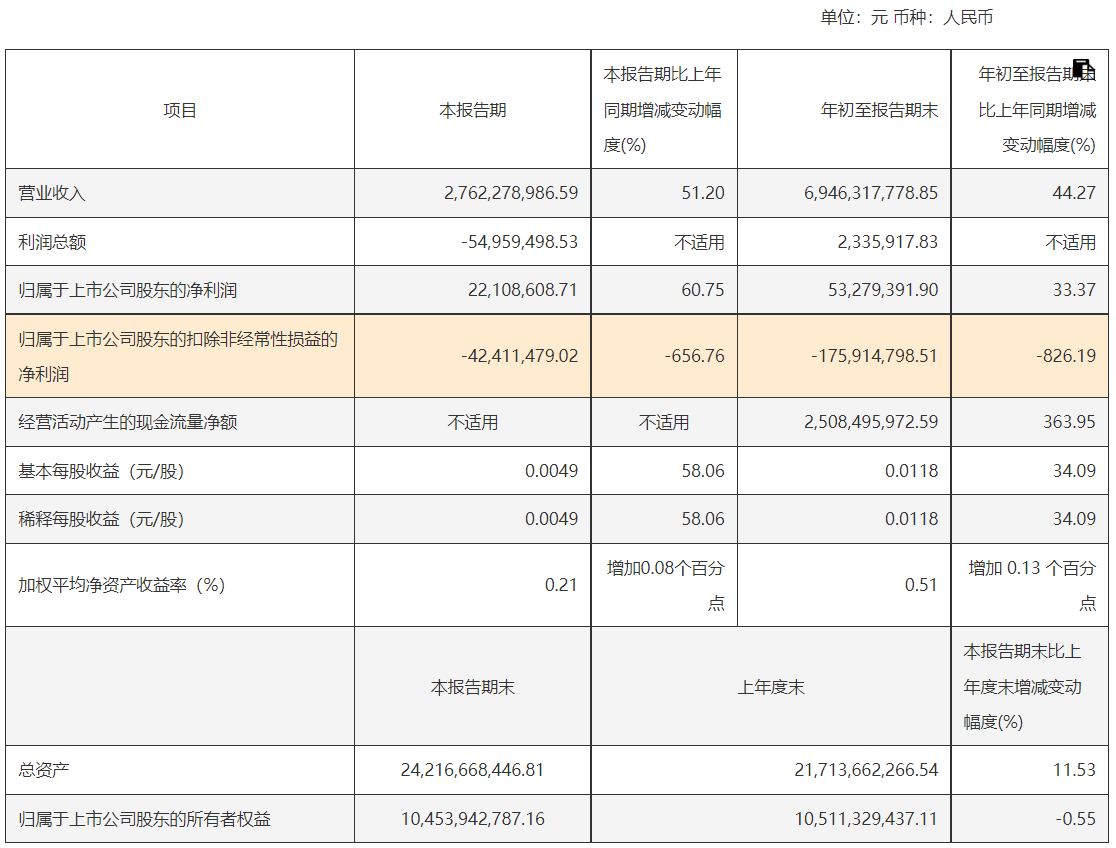Click value -175,914,798.51
Image resolution: width=1116 pixels, height=848 pixels.
click(x=875, y=355)
